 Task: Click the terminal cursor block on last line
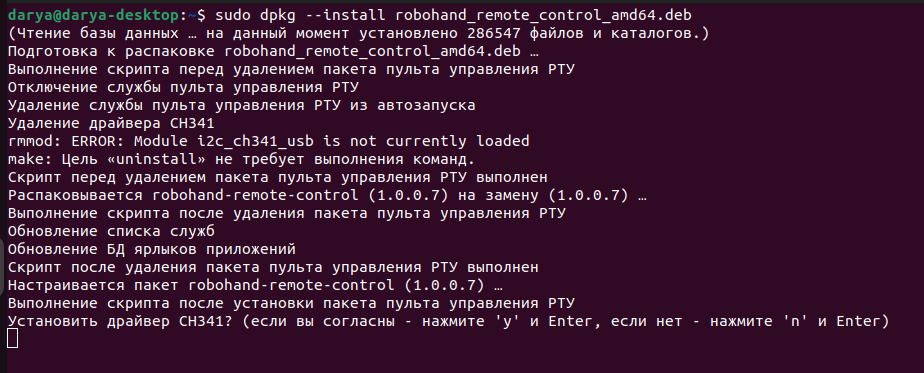[13, 338]
